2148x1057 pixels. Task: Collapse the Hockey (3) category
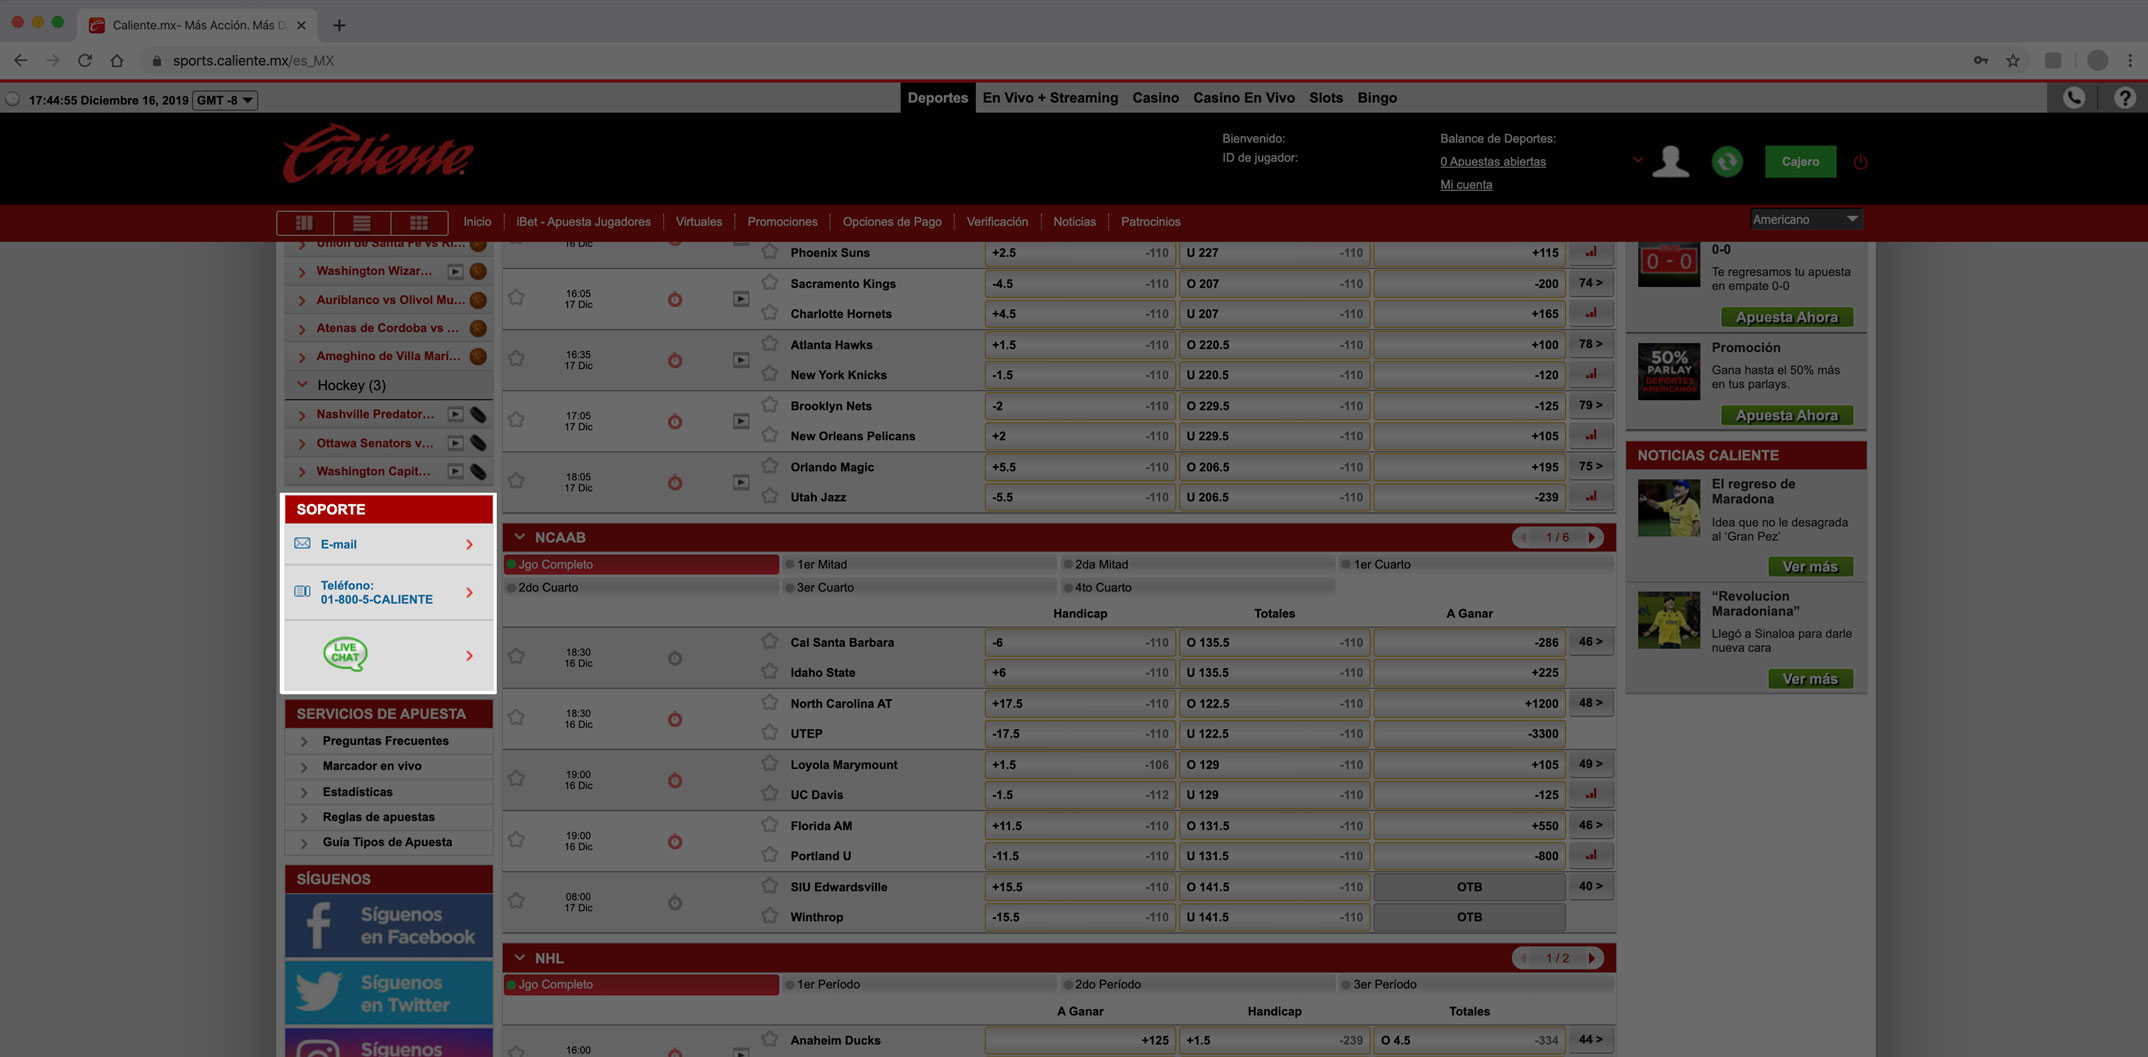302,385
